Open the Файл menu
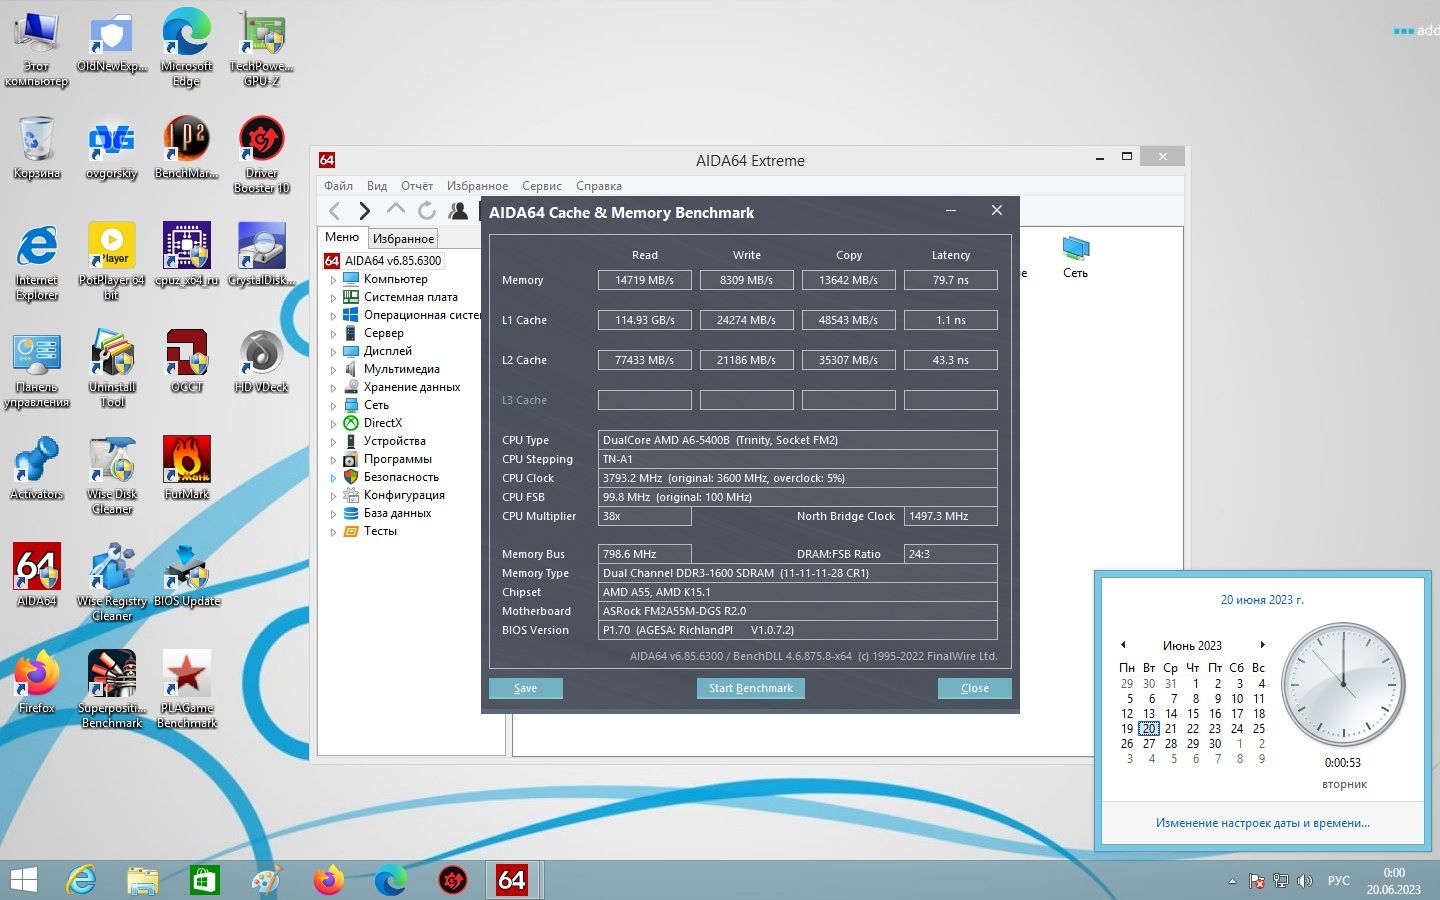 click(338, 186)
